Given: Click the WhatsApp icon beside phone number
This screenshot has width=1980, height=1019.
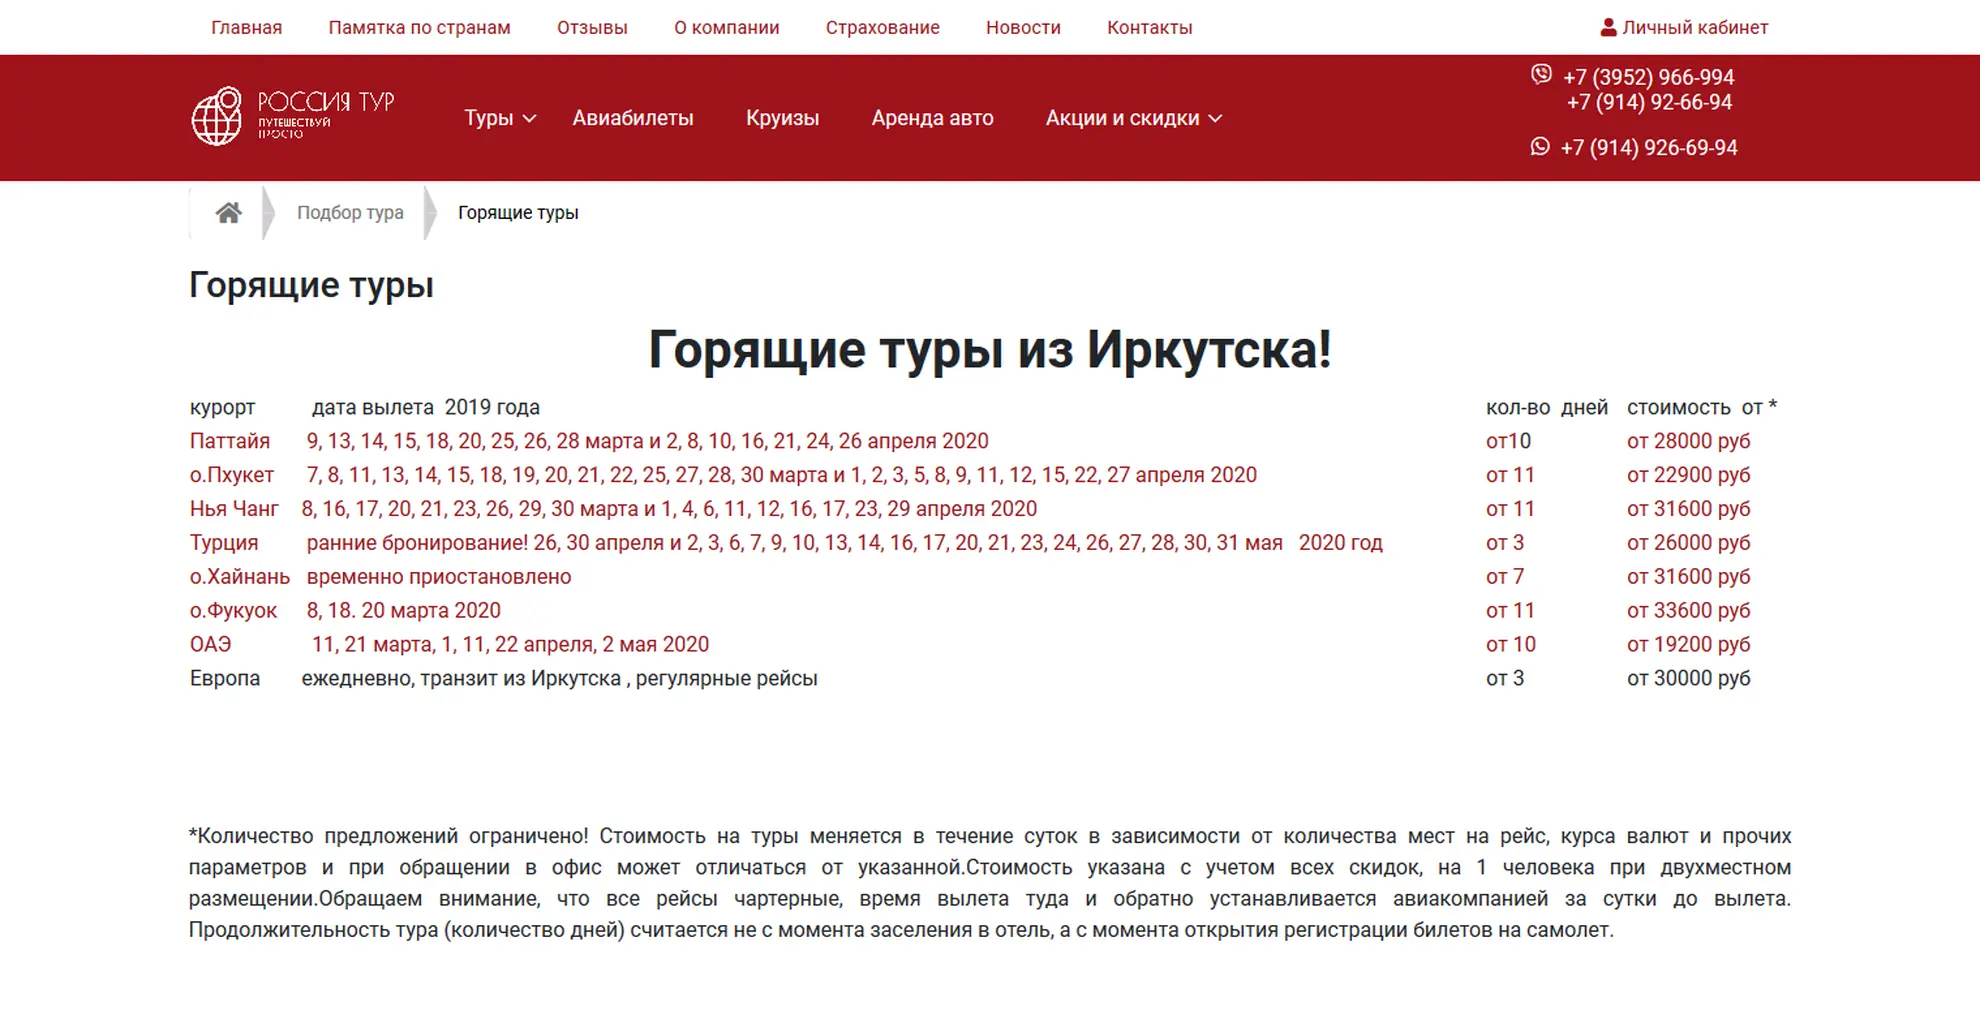Looking at the screenshot, I should (x=1540, y=147).
